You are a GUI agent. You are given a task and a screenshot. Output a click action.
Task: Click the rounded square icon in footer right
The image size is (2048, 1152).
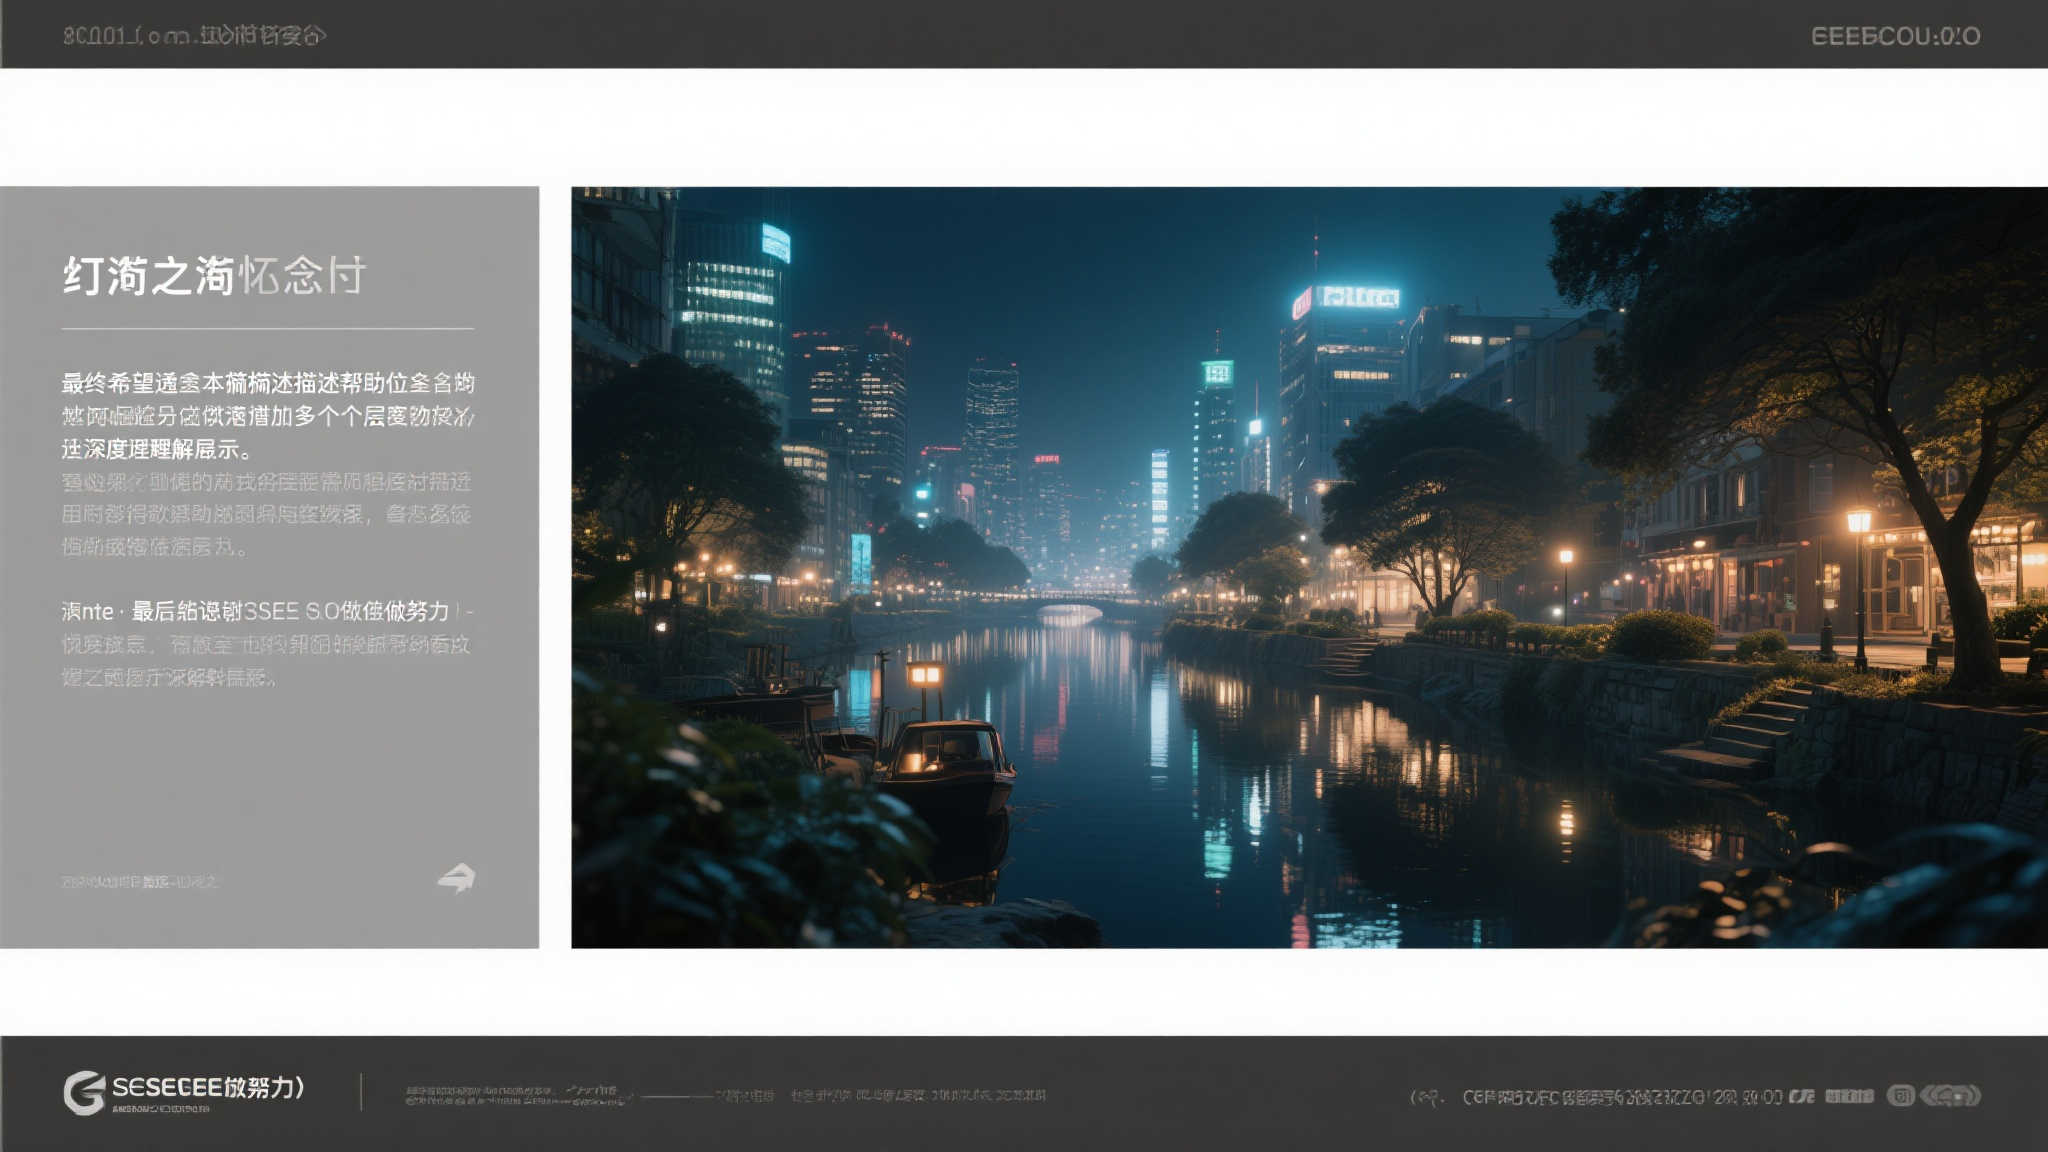(1900, 1096)
